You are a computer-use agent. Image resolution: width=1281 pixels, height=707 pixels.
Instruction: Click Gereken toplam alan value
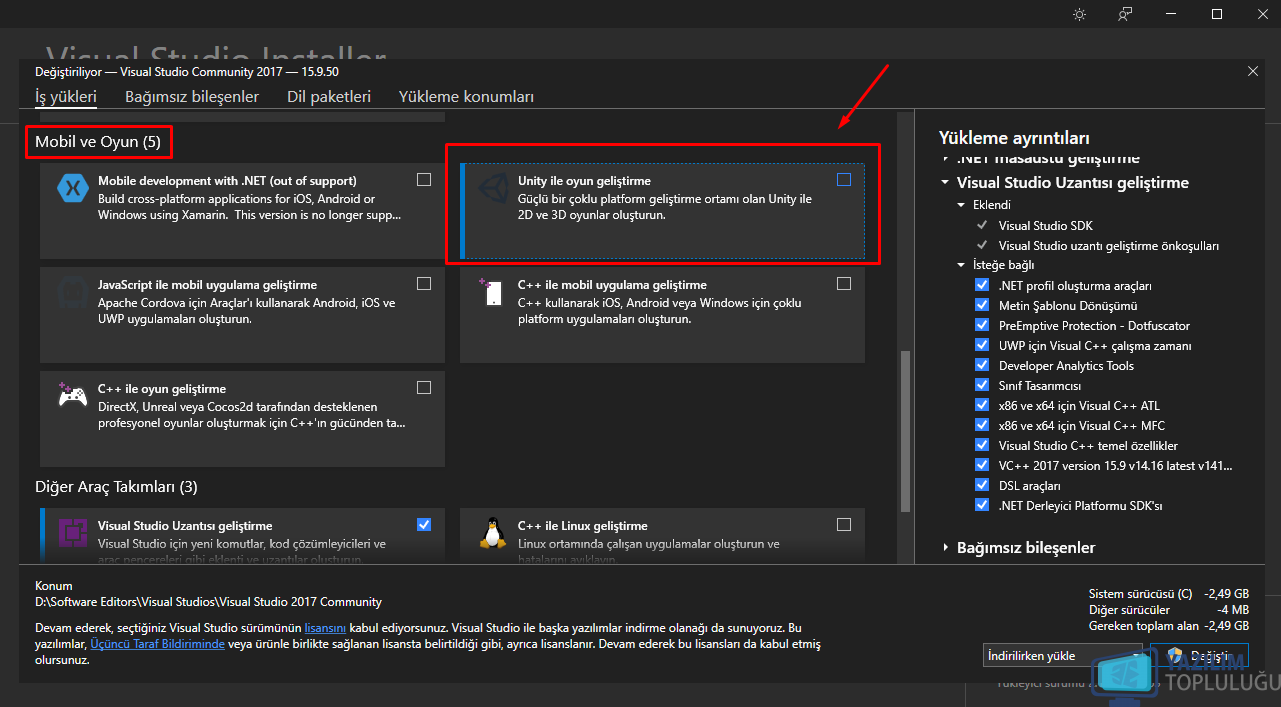pyautogui.click(x=1226, y=626)
